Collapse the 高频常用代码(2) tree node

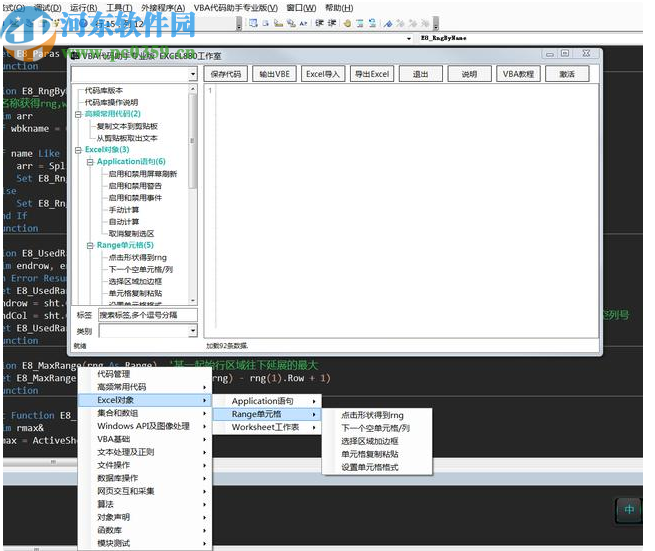(78, 114)
